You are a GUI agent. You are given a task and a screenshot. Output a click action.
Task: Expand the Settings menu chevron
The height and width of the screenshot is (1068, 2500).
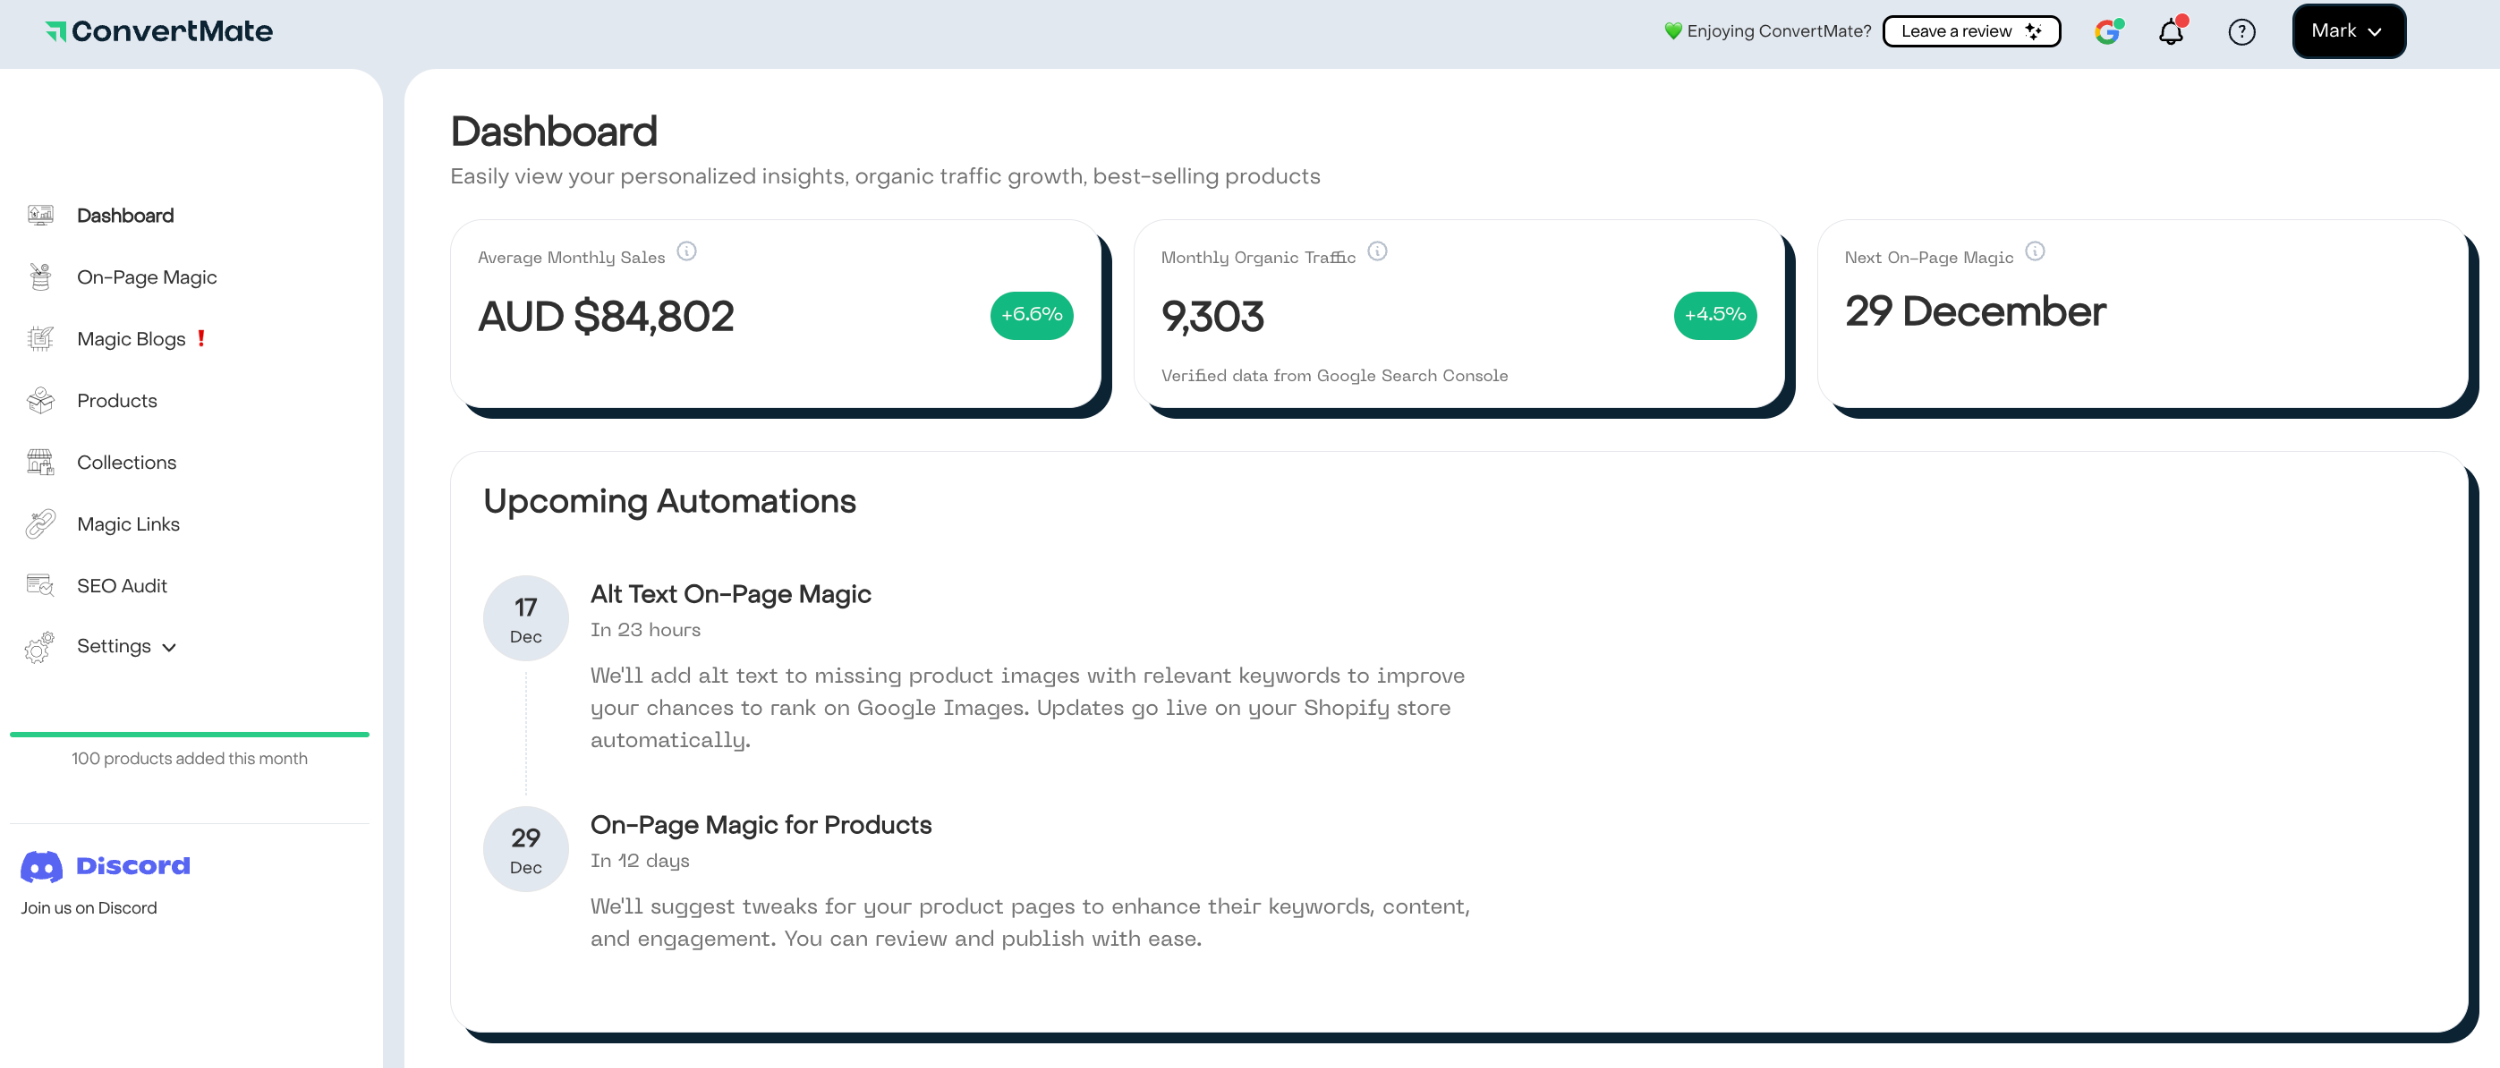pyautogui.click(x=168, y=647)
